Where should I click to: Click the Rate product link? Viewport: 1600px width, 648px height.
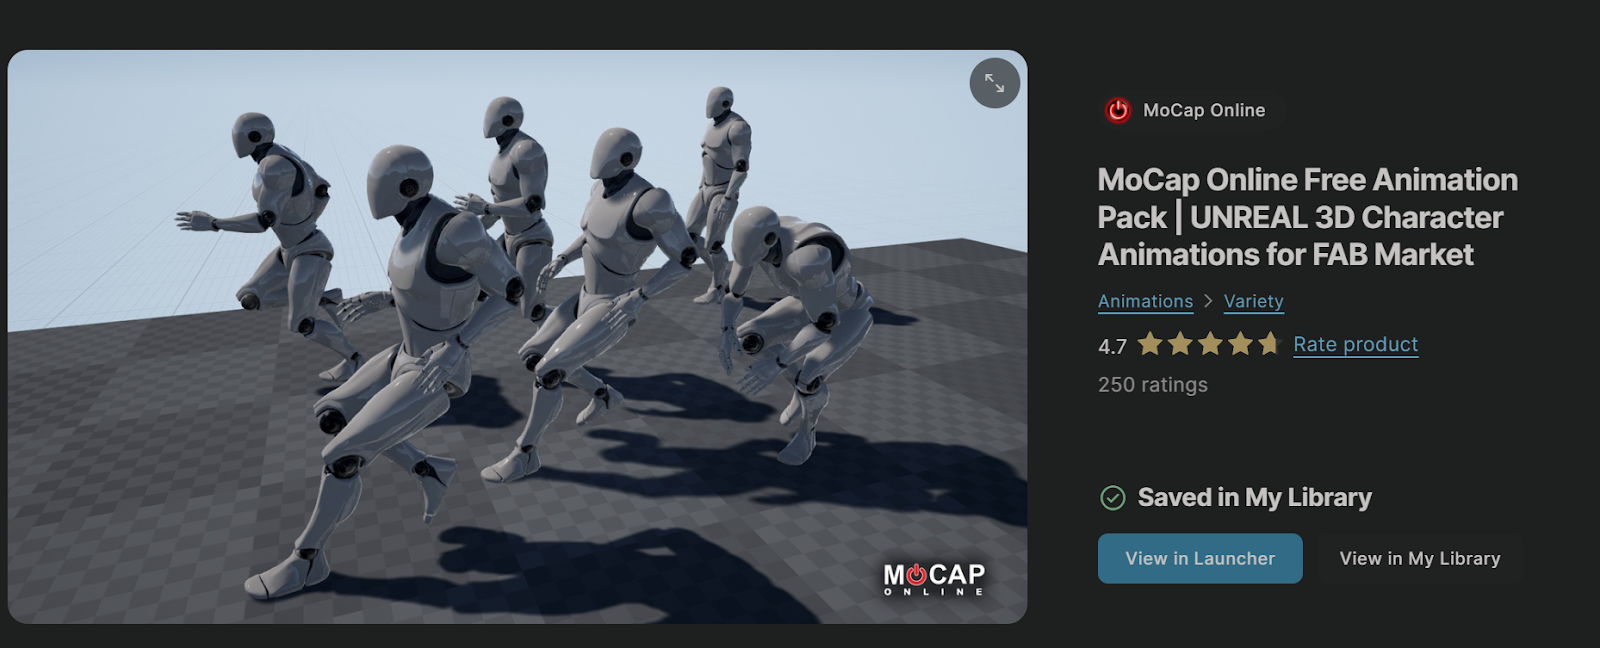pyautogui.click(x=1355, y=344)
